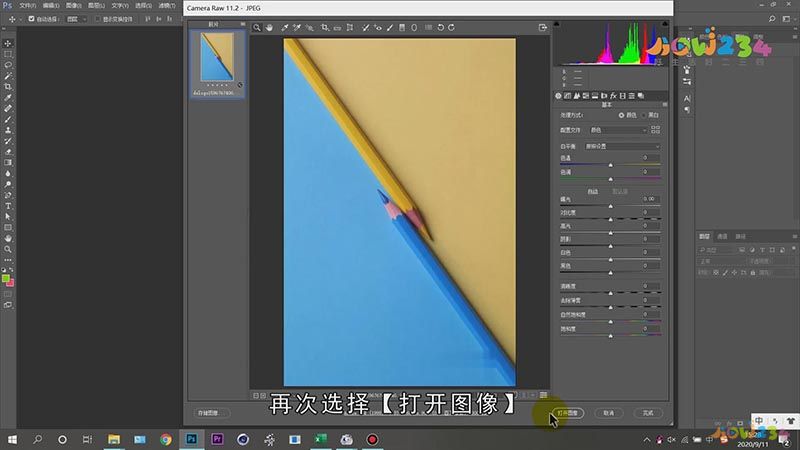Open the Effects fx panel tab
The width and height of the screenshot is (800, 450).
click(x=613, y=96)
